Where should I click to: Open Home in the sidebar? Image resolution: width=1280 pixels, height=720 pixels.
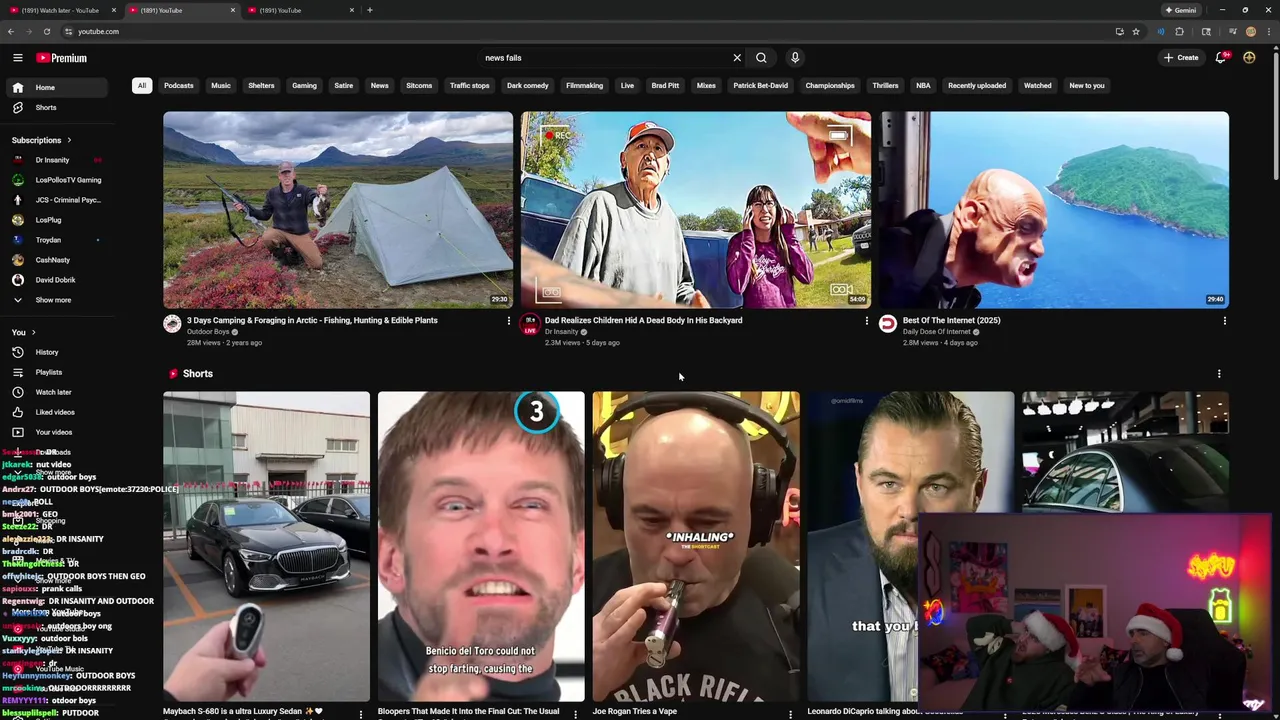(58, 87)
